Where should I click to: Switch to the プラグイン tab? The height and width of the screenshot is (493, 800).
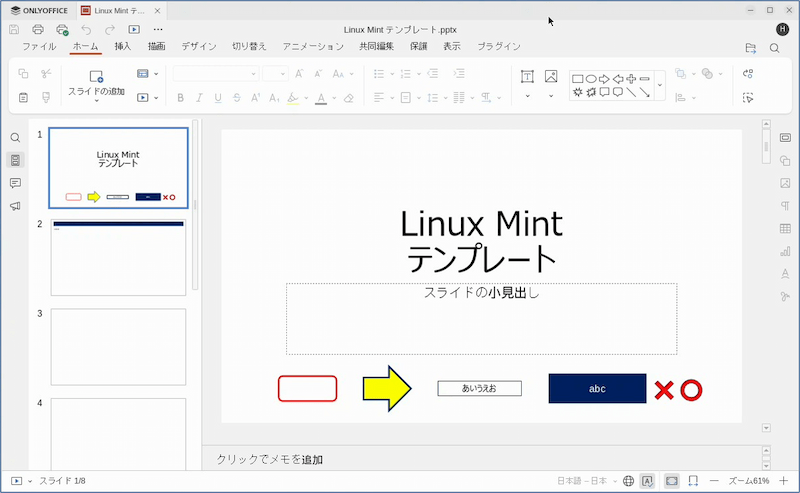[498, 46]
